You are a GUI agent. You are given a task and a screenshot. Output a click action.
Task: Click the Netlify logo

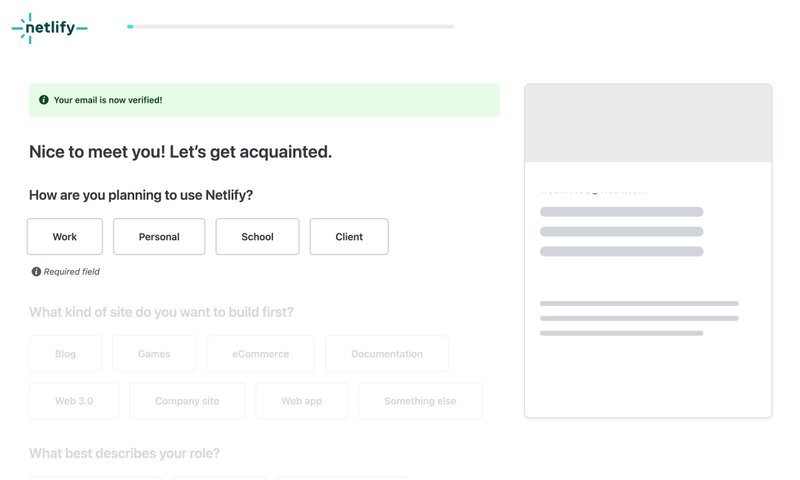pos(50,29)
